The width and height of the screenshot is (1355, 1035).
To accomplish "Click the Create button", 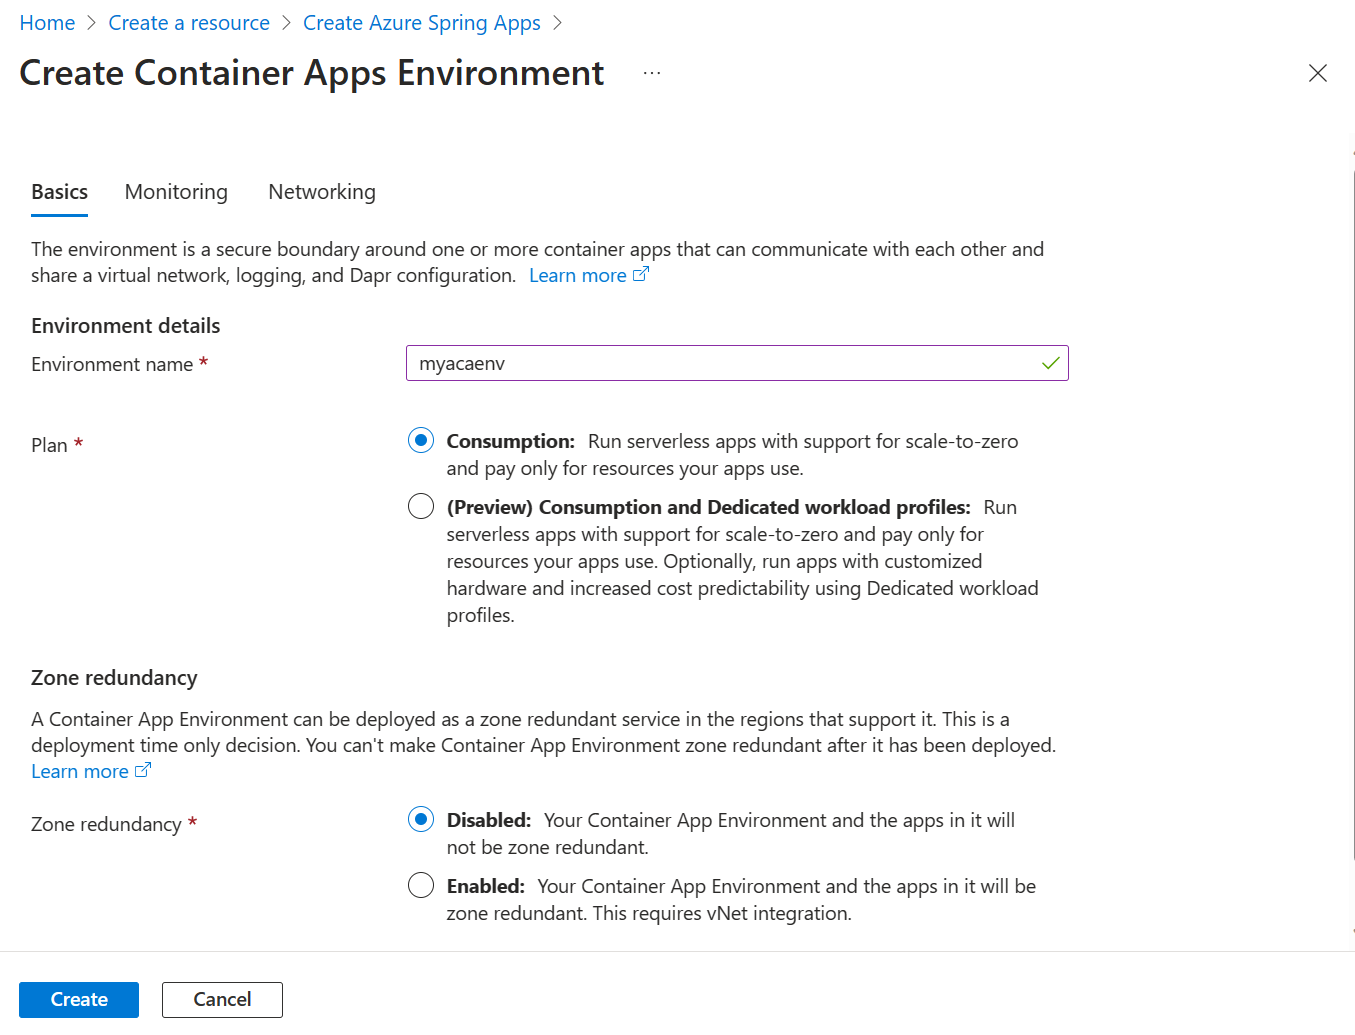I will (x=79, y=999).
